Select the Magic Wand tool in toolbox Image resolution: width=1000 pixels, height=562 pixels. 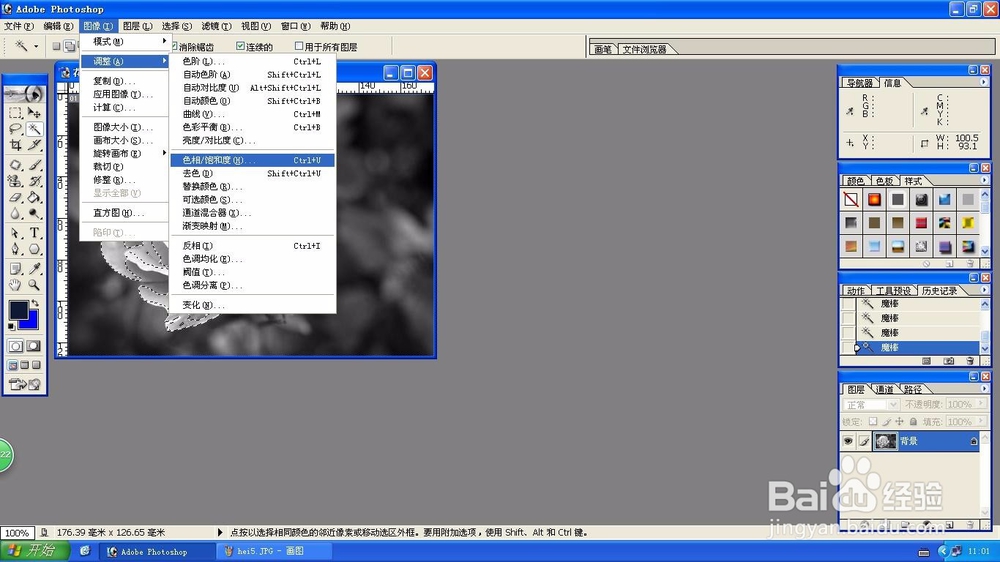[x=34, y=129]
